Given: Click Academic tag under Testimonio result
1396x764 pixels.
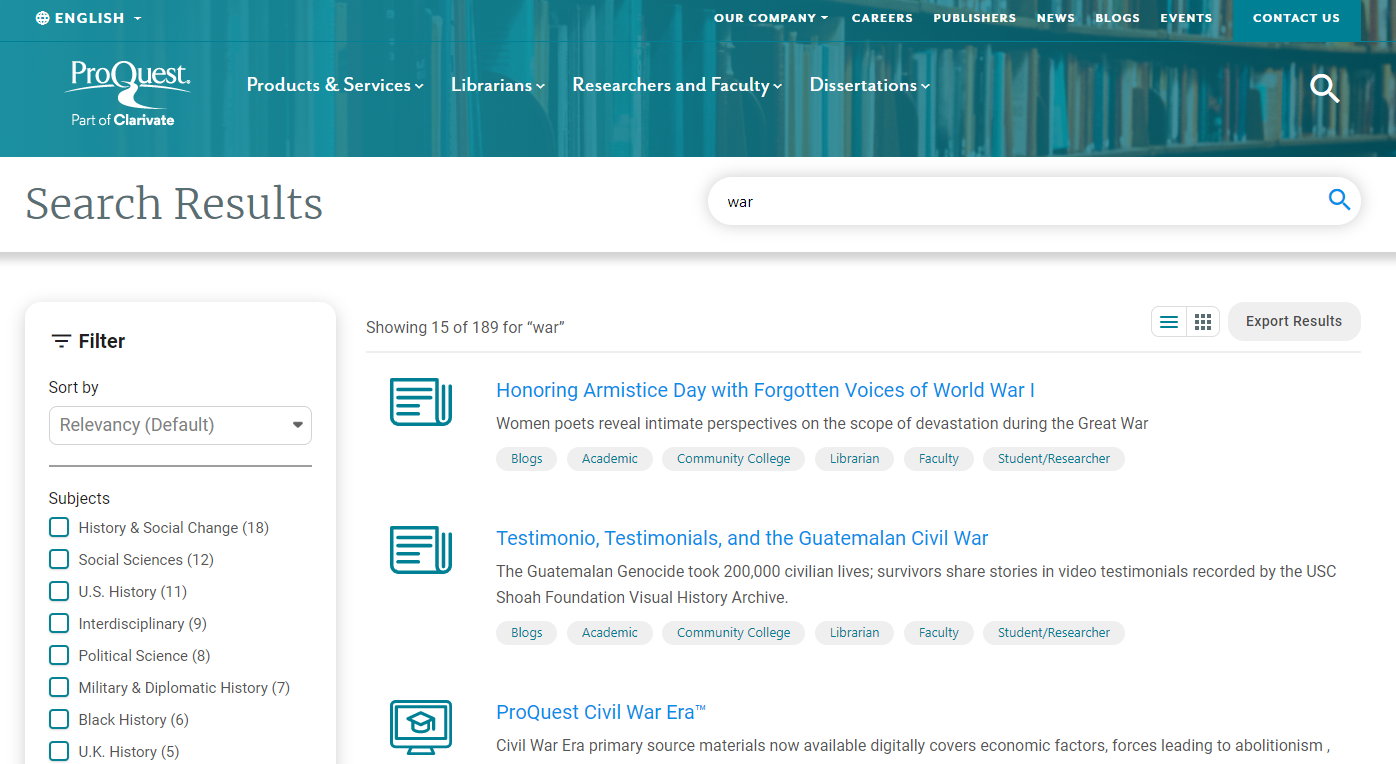Looking at the screenshot, I should pos(610,633).
